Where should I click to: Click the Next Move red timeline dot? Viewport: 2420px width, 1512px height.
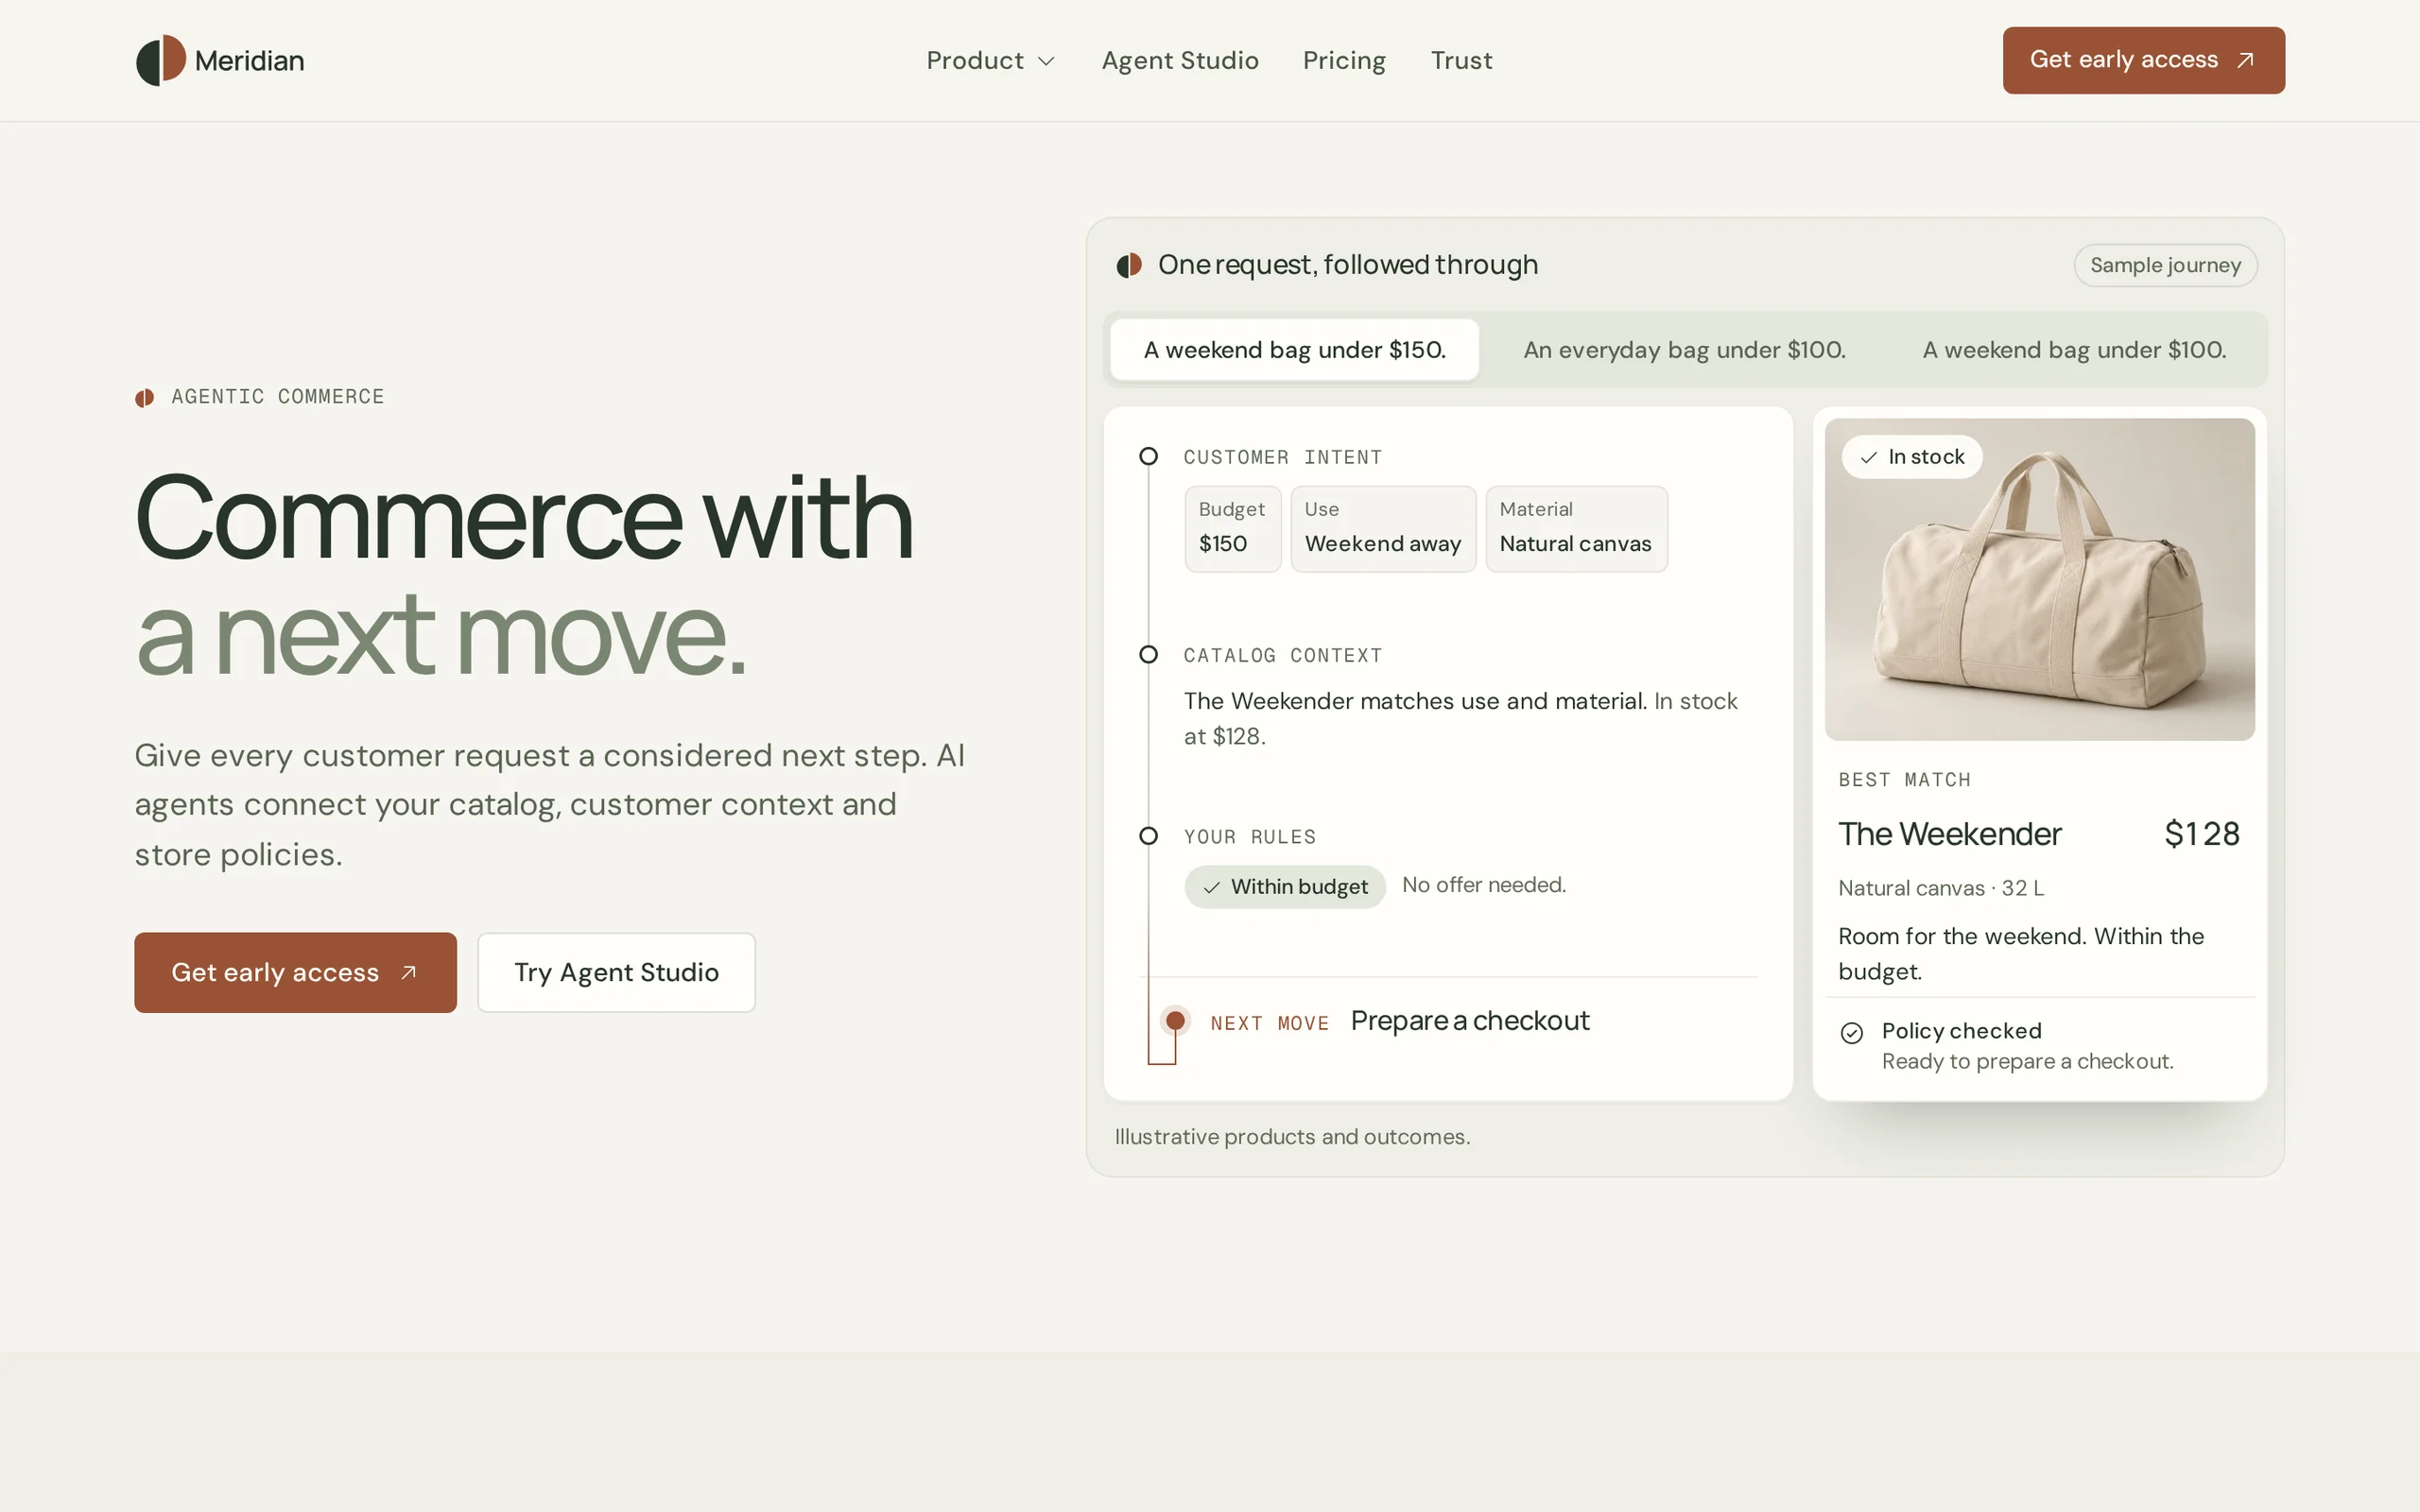coord(1175,1020)
